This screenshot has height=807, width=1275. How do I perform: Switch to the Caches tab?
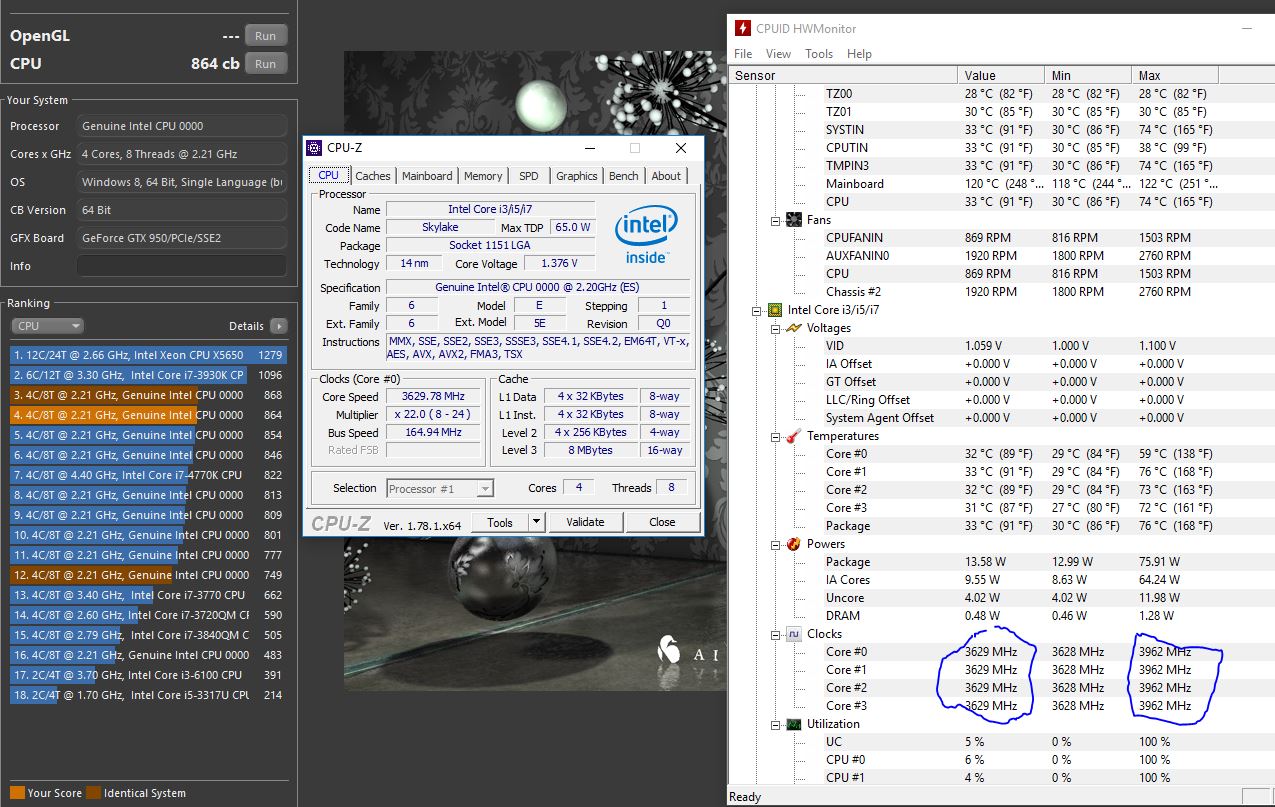tap(373, 176)
